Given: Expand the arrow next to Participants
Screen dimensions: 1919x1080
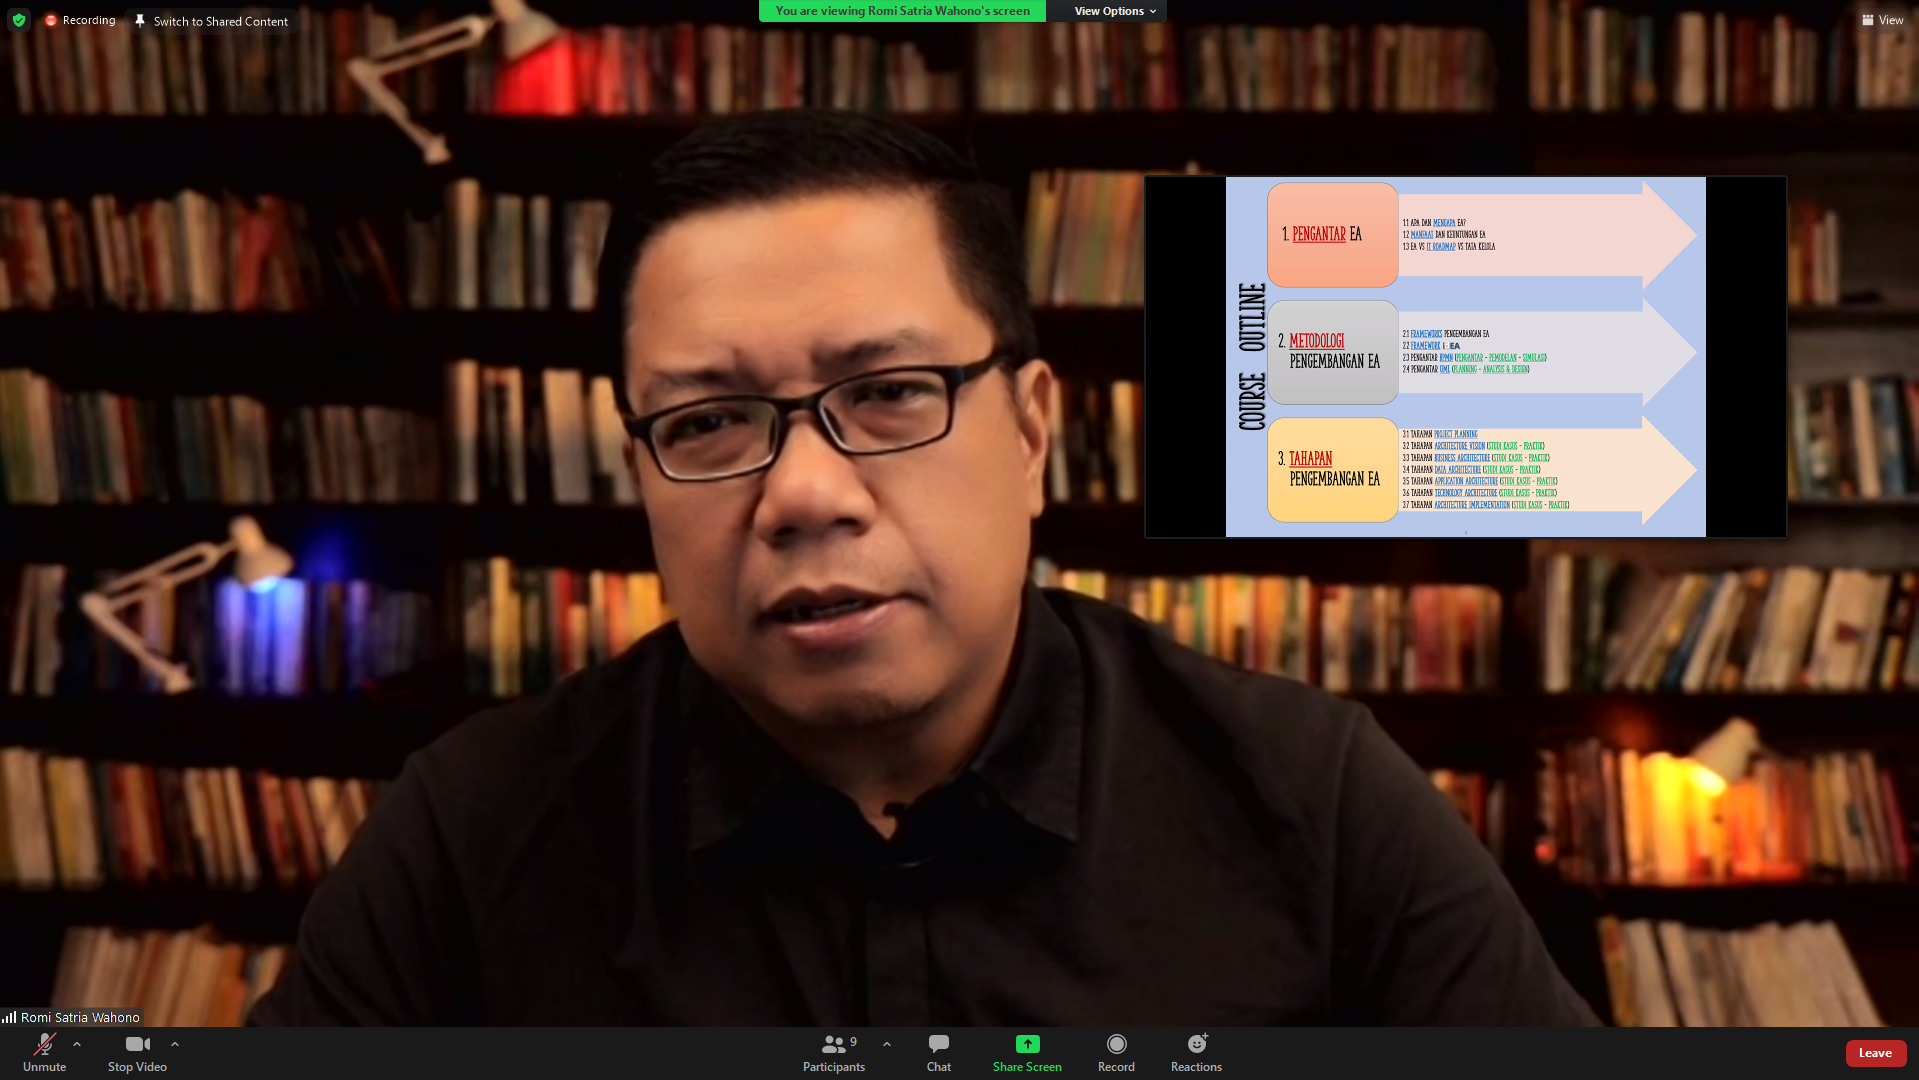Looking at the screenshot, I should click(x=887, y=1044).
